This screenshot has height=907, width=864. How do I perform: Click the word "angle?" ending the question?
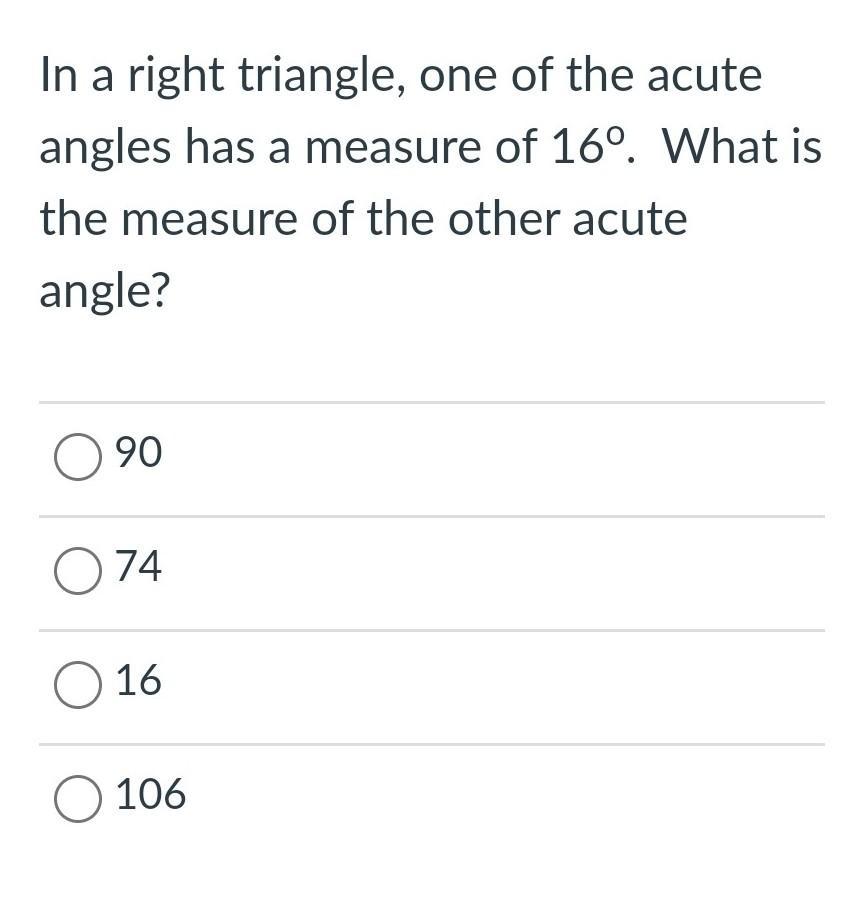[x=105, y=293]
